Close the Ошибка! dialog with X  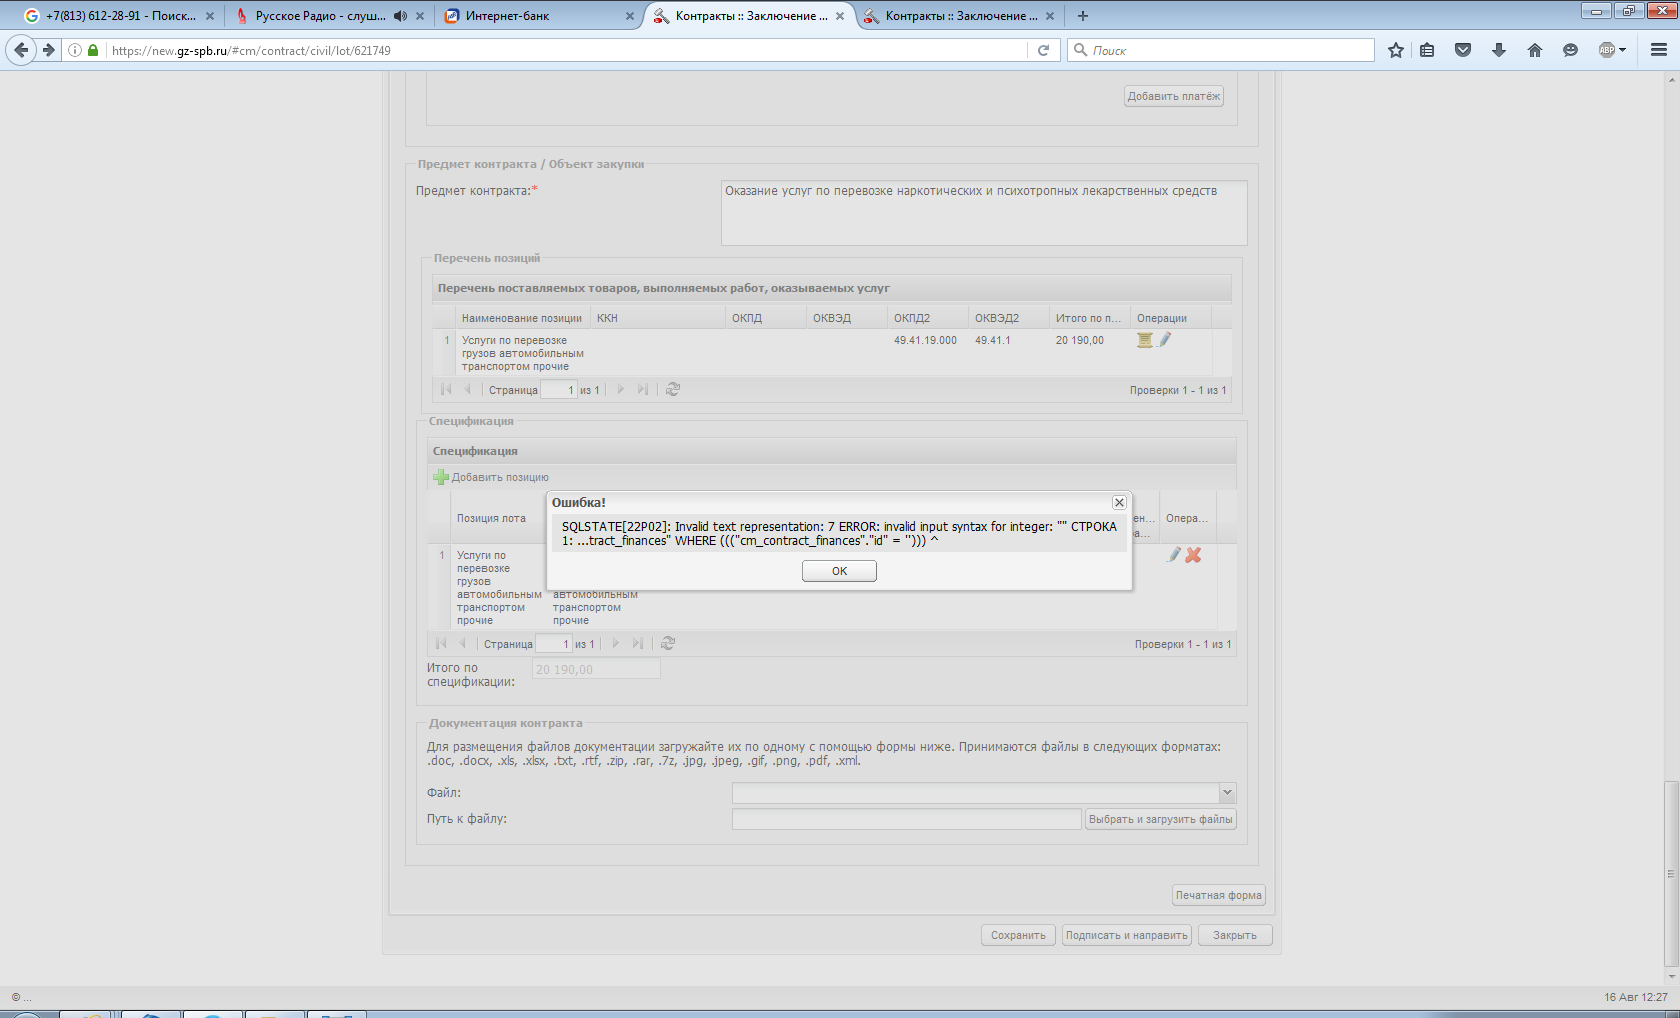[1119, 503]
